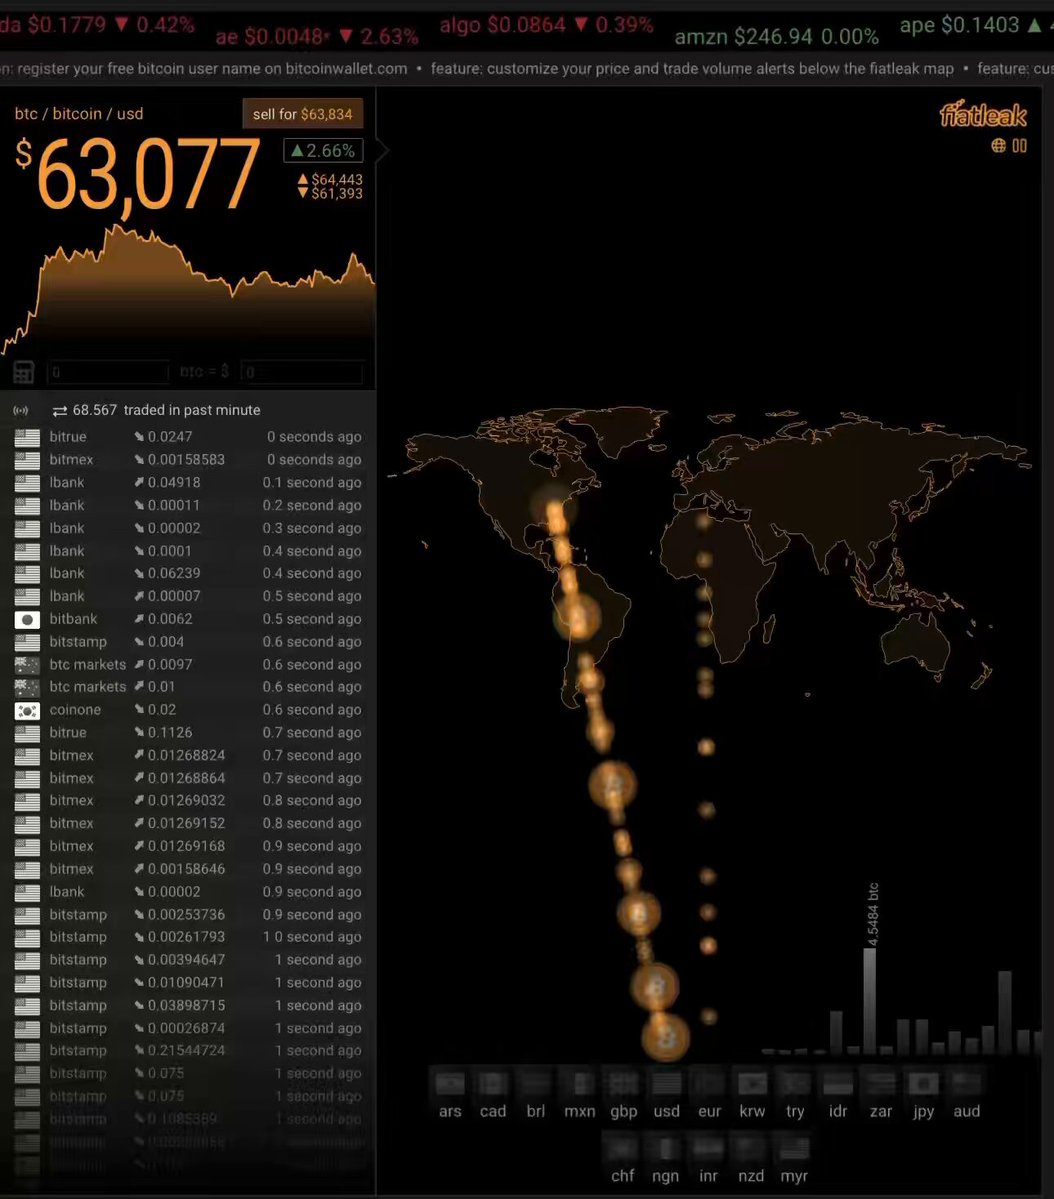
Task: Open the ae $0.0048 ticker item
Action: (317, 36)
